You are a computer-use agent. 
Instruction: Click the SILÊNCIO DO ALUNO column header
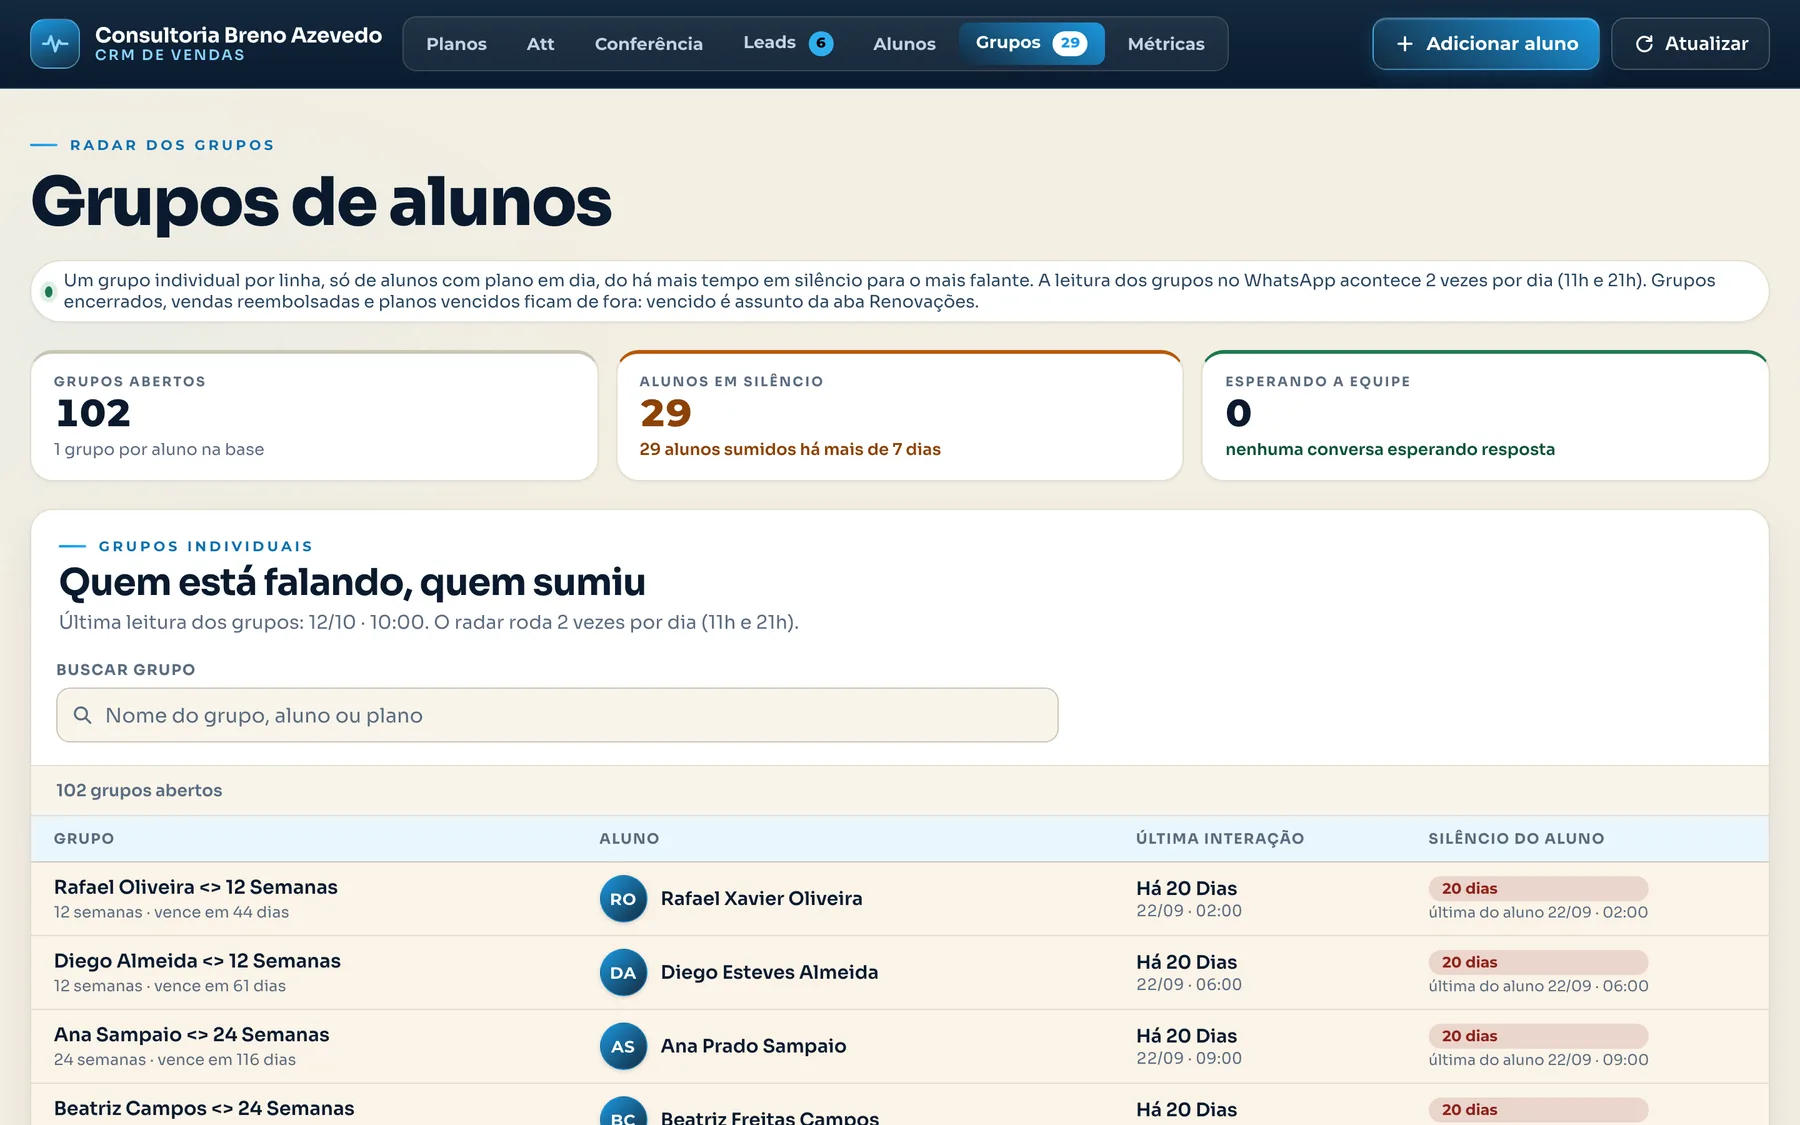[x=1516, y=838]
